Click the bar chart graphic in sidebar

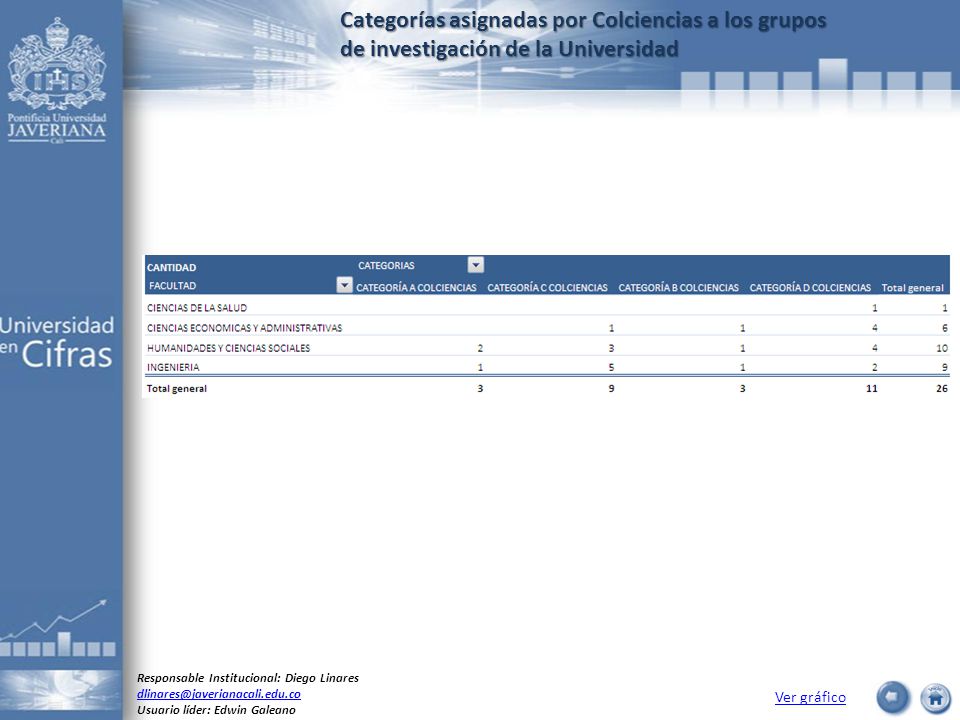[58, 629]
